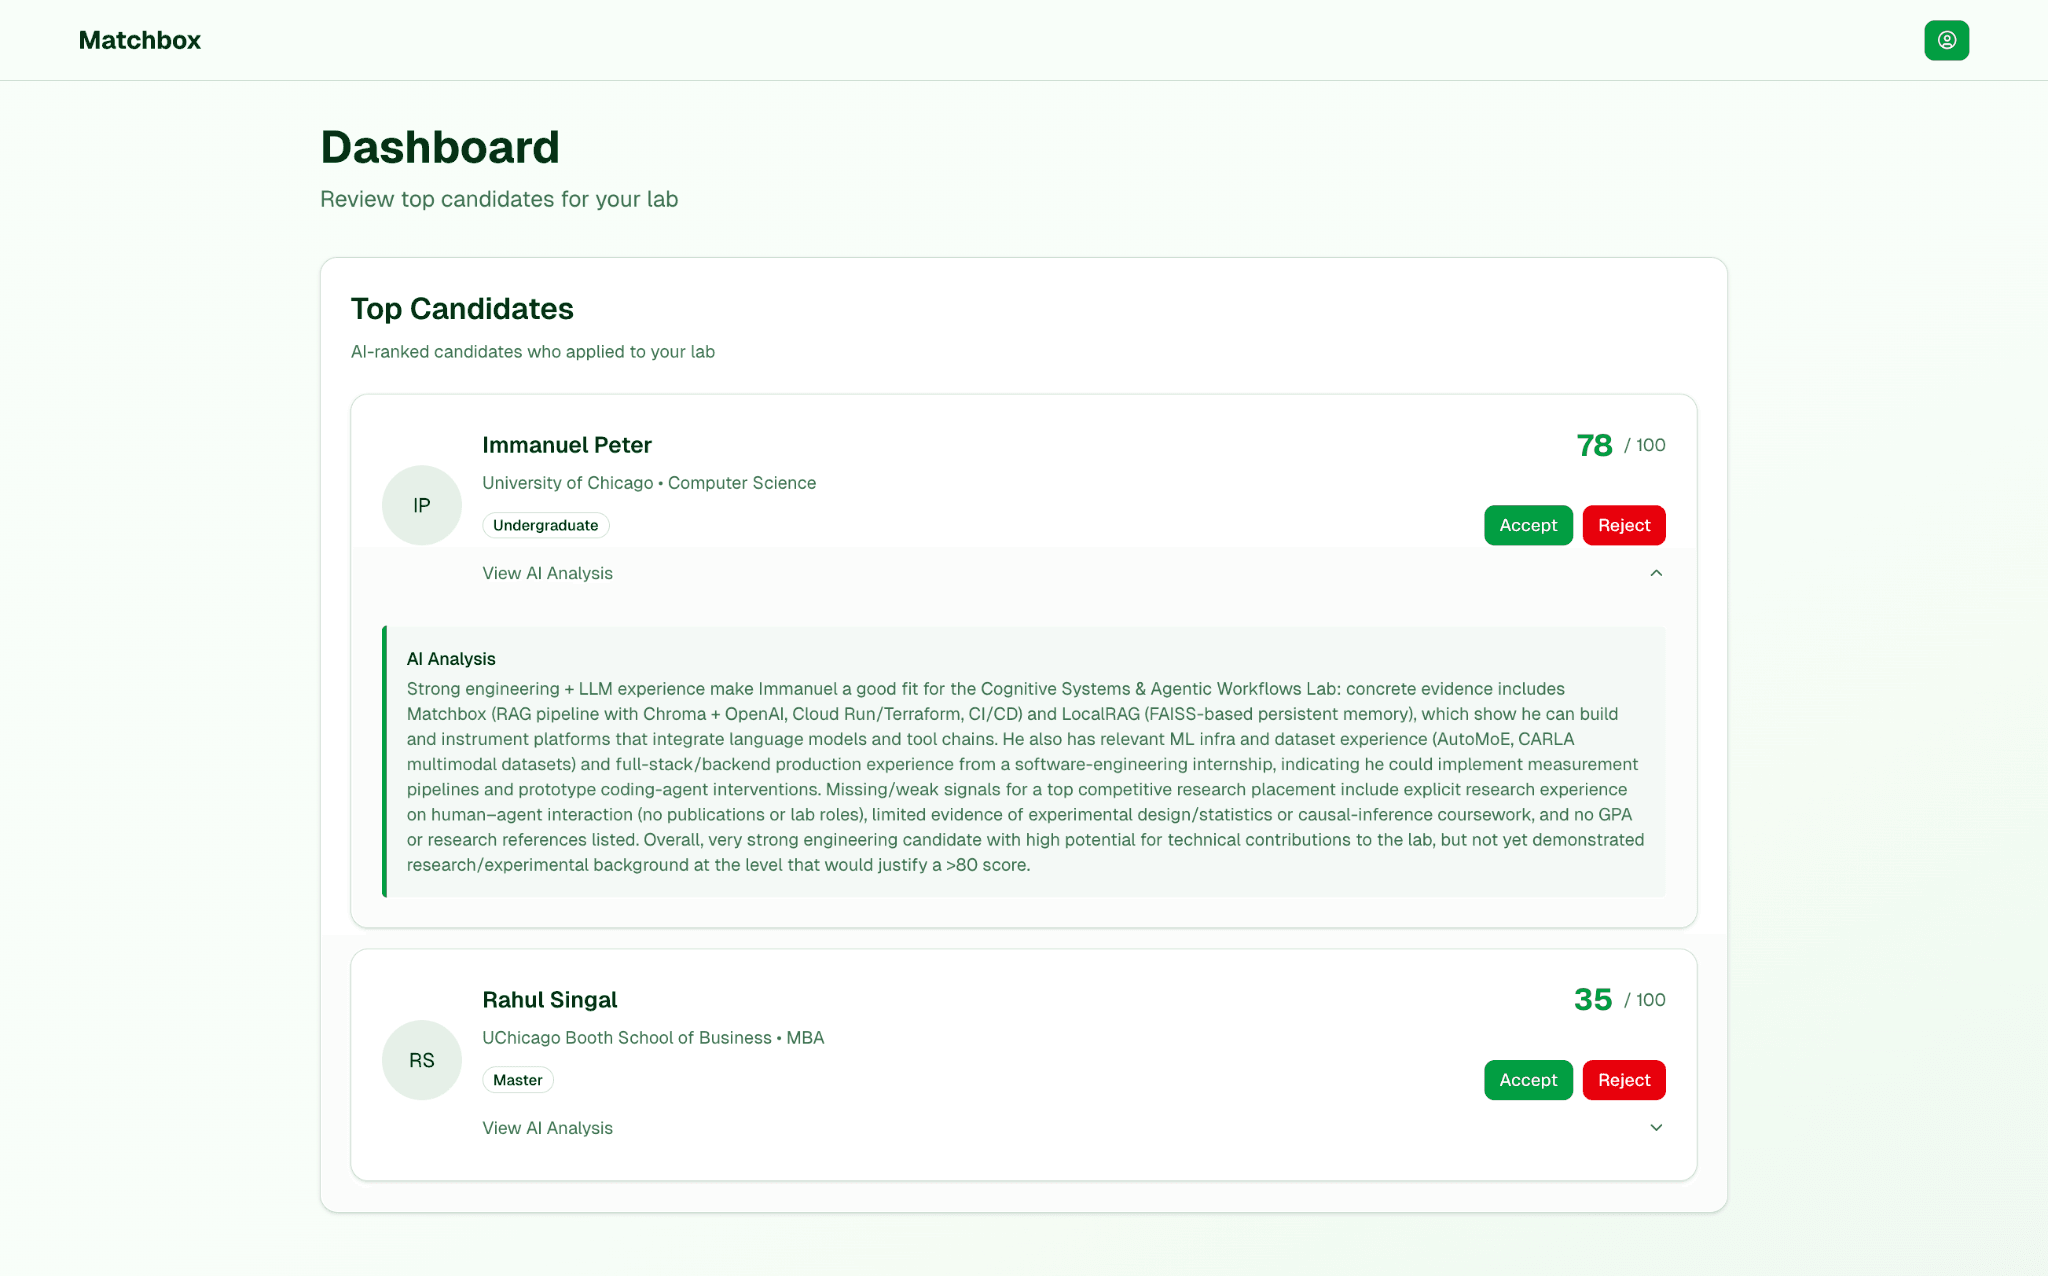Click the RS avatar for Rahul Singal
This screenshot has width=2048, height=1276.
422,1060
